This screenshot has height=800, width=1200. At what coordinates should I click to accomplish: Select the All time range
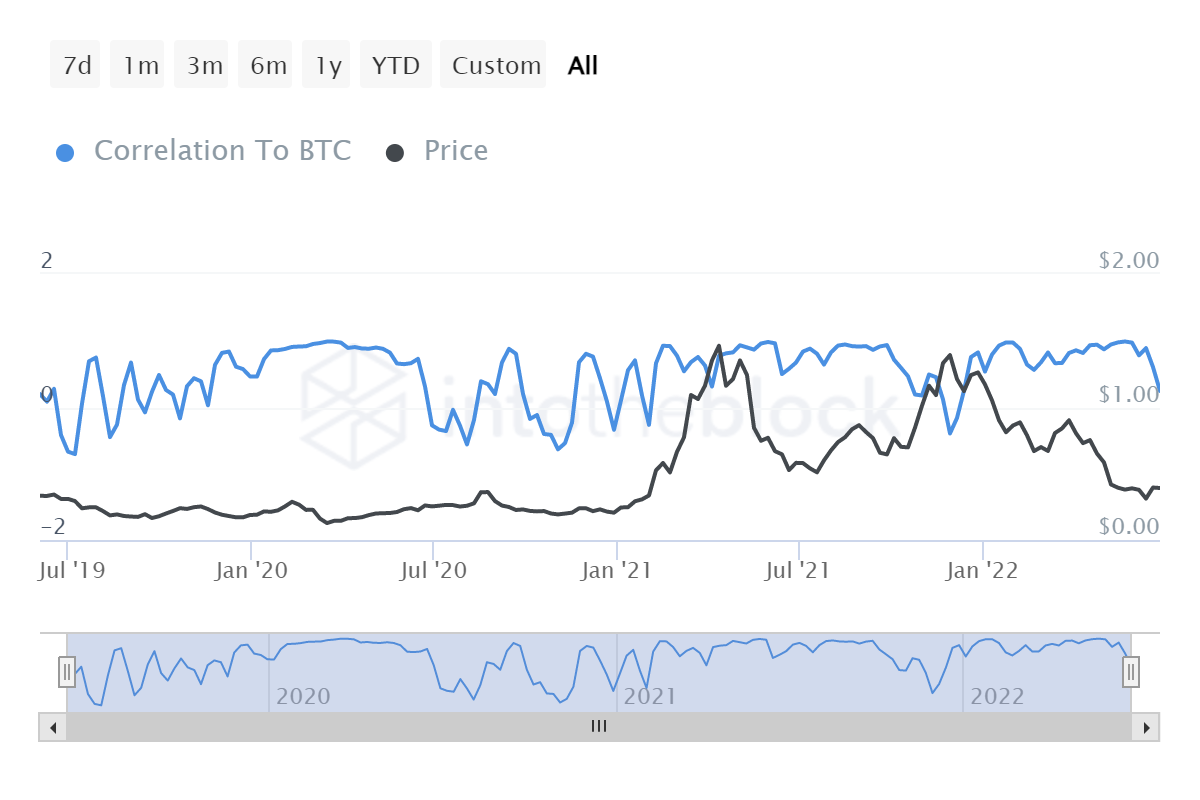[583, 66]
